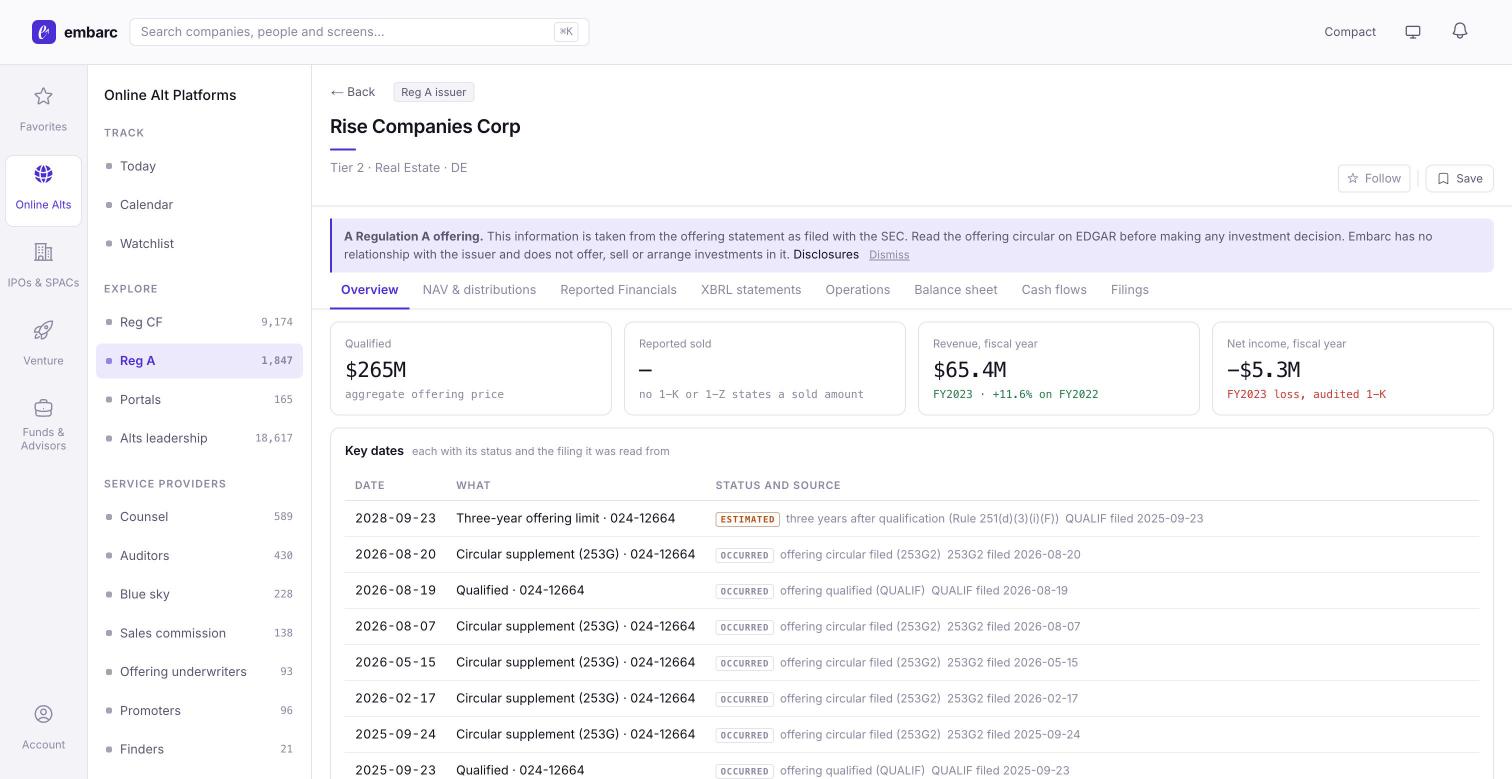Click the embarc logo icon
Viewport: 1512px width, 779px height.
(44, 32)
